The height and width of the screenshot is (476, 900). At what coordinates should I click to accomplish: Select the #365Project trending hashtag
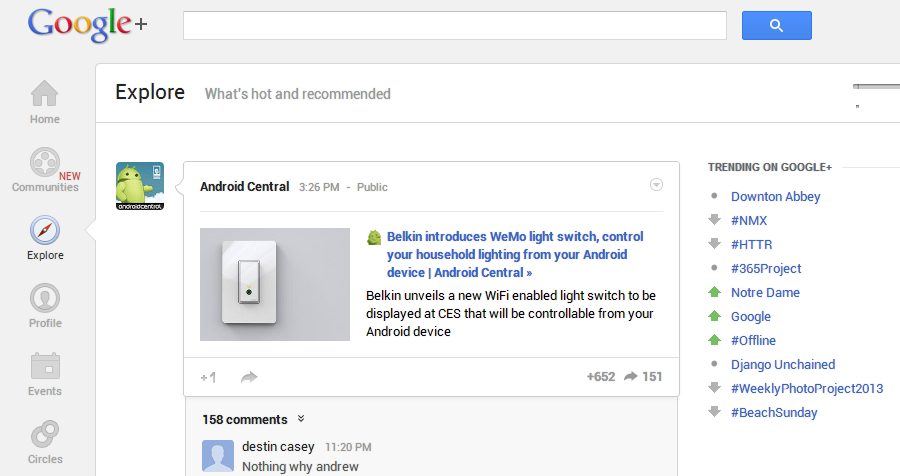point(766,269)
